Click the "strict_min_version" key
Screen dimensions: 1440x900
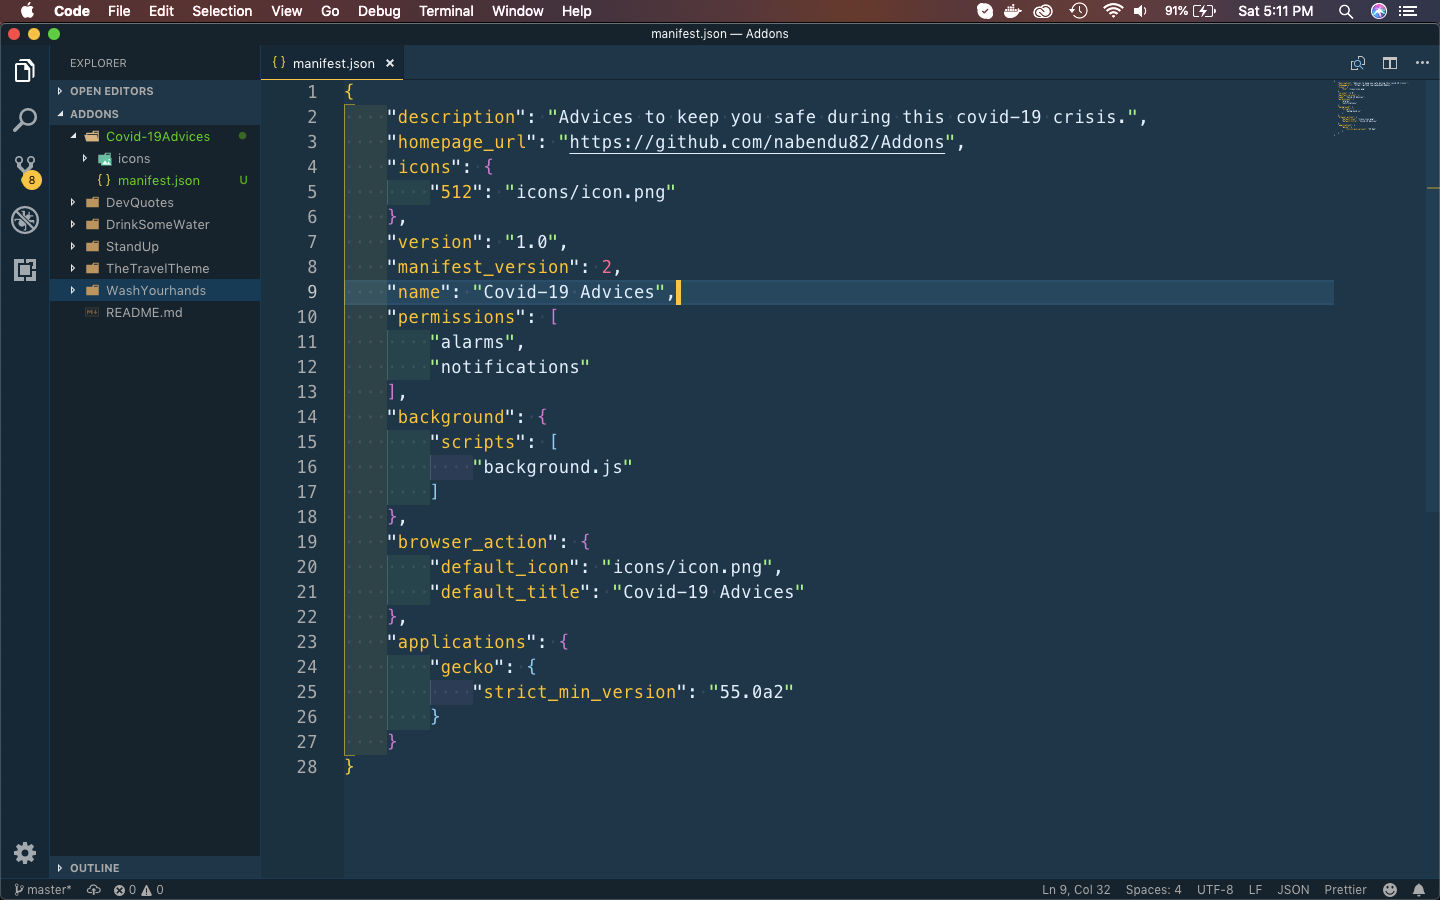[580, 692]
